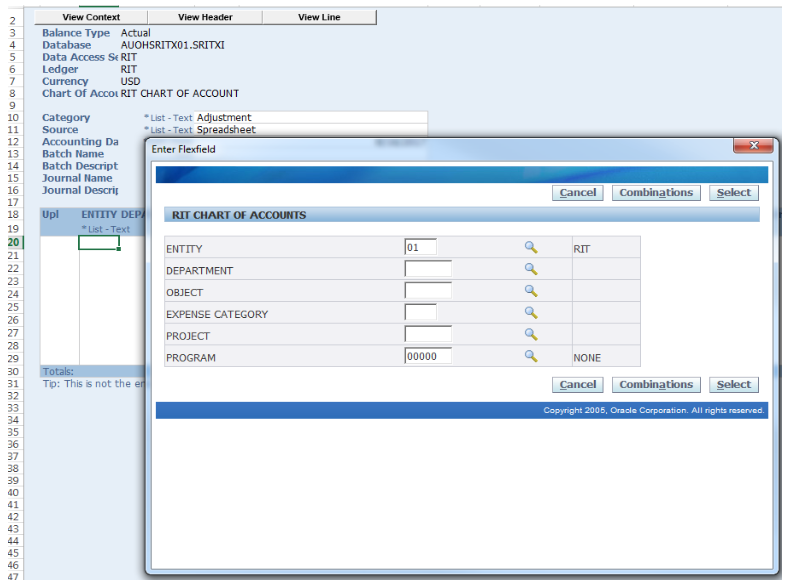Select the Category Adjustment list field

[310, 117]
